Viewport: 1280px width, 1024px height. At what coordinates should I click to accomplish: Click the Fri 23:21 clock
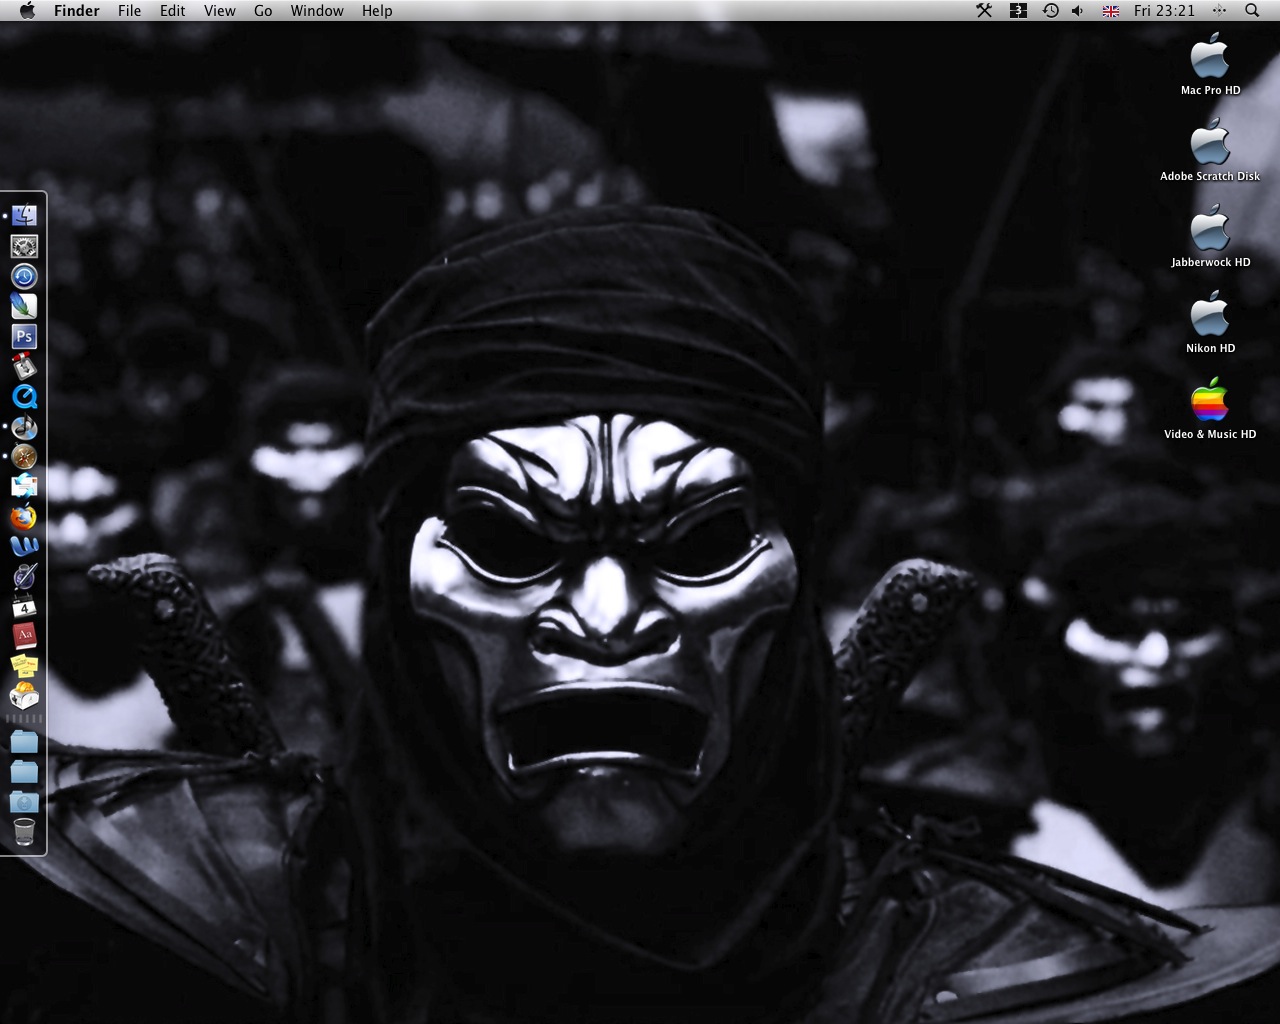click(x=1164, y=10)
